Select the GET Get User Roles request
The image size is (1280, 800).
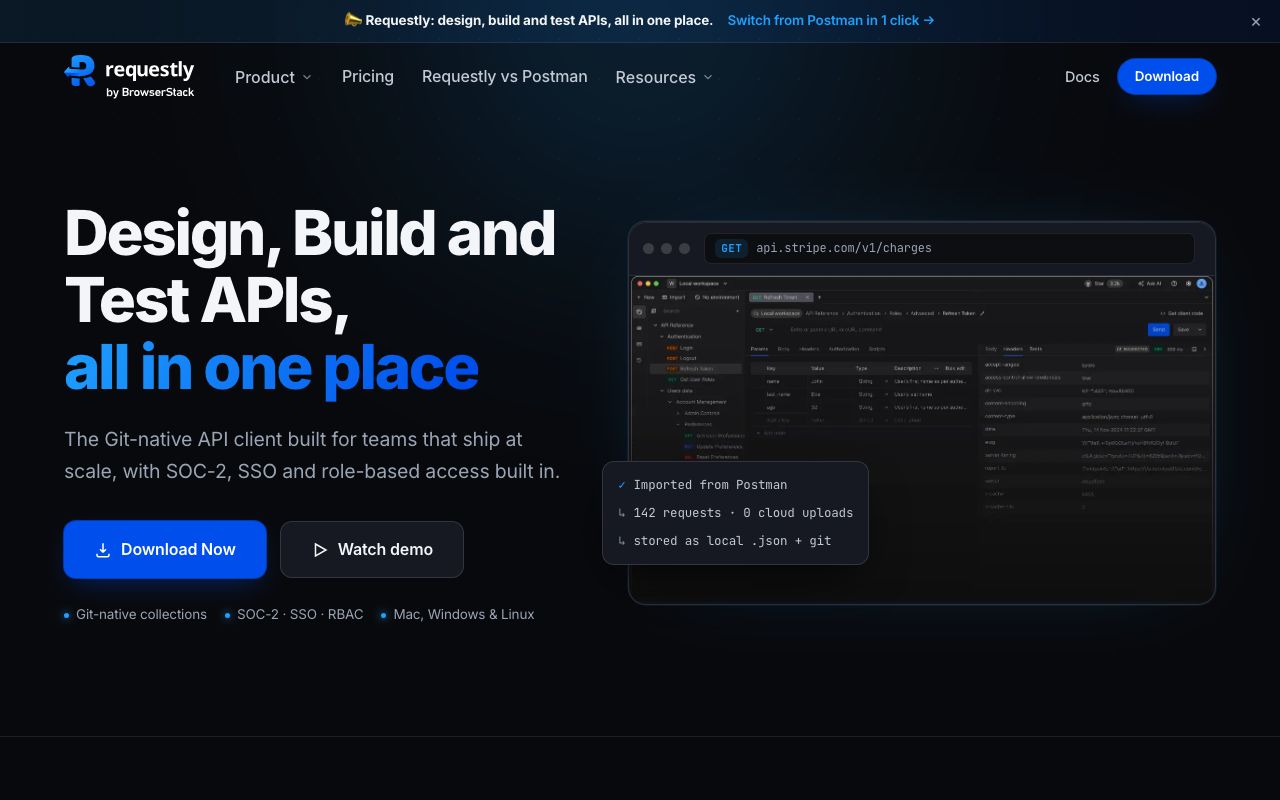691,379
